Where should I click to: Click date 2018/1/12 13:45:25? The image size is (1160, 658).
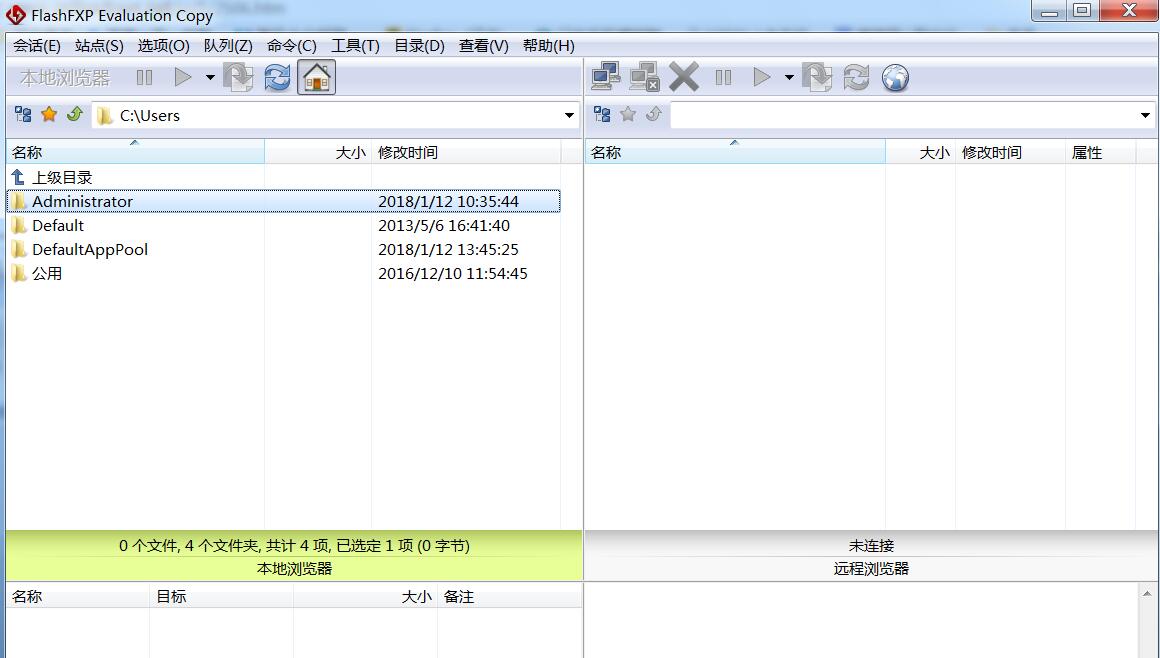tap(448, 249)
